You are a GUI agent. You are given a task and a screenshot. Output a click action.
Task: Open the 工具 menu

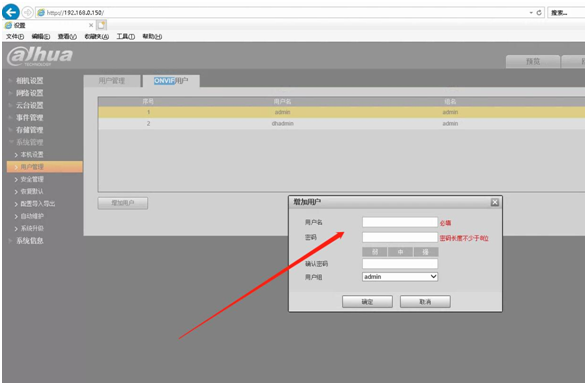click(x=125, y=36)
